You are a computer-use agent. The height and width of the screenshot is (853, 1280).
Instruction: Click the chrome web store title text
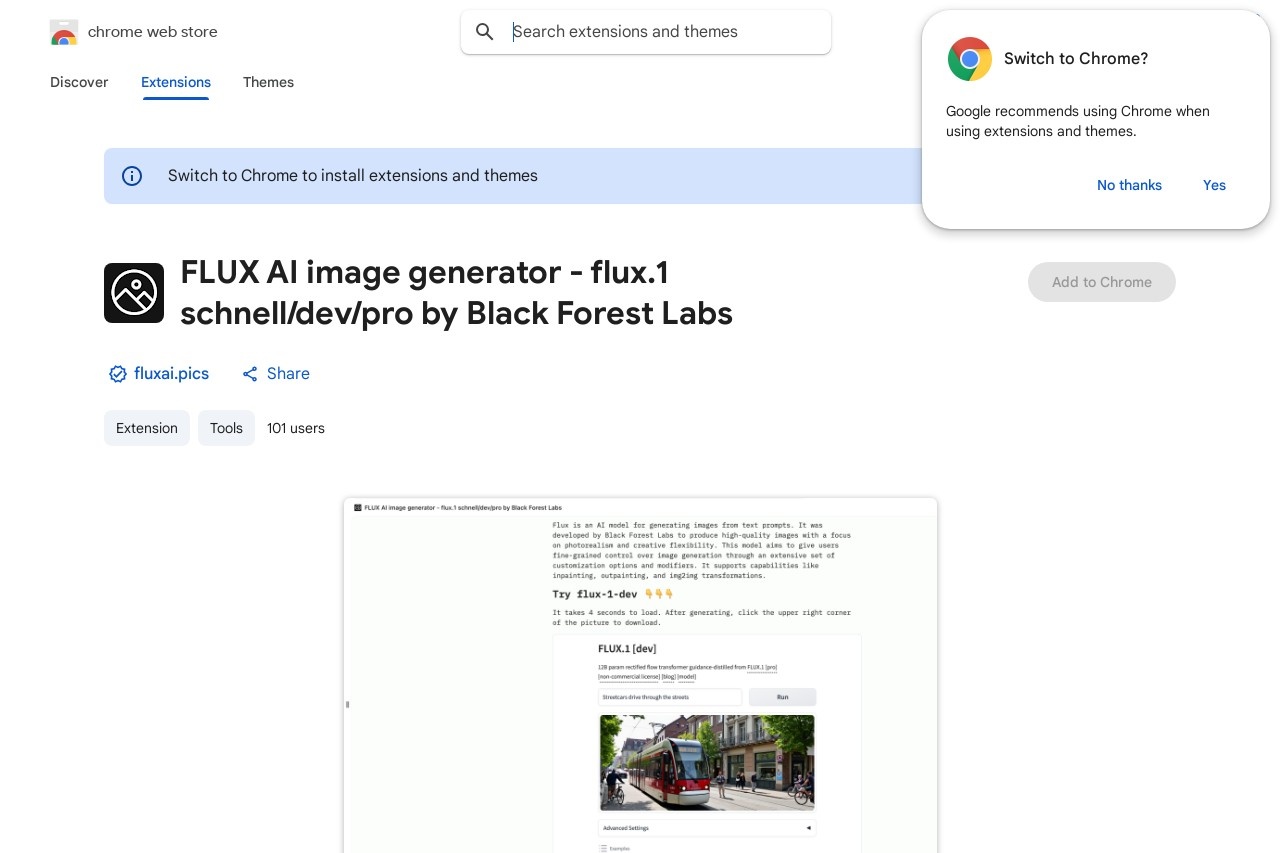pos(153,32)
